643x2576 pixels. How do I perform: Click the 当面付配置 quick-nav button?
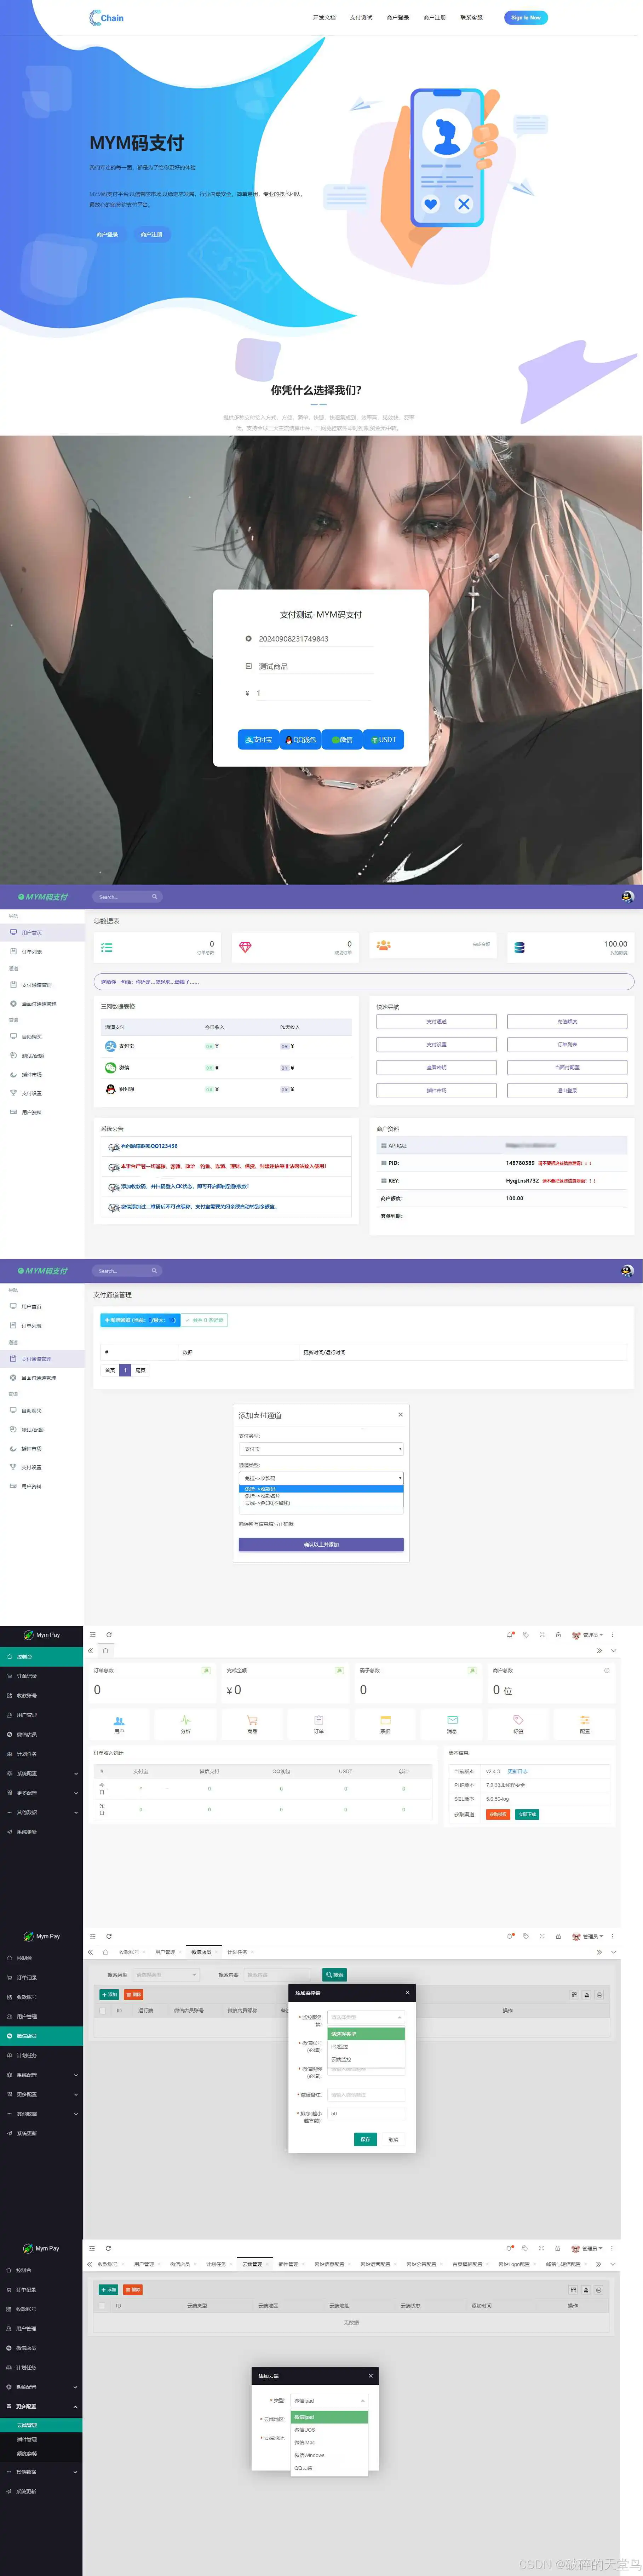pos(567,1067)
